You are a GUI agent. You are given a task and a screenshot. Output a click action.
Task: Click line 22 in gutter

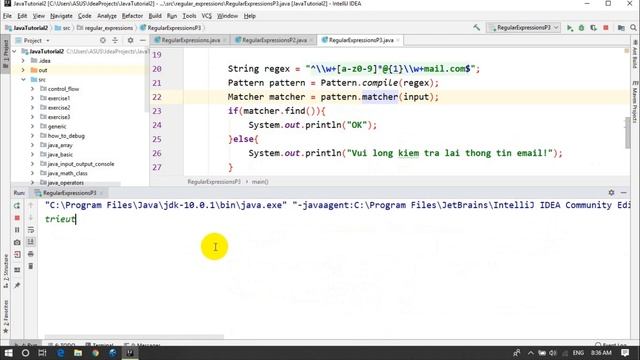coord(157,97)
